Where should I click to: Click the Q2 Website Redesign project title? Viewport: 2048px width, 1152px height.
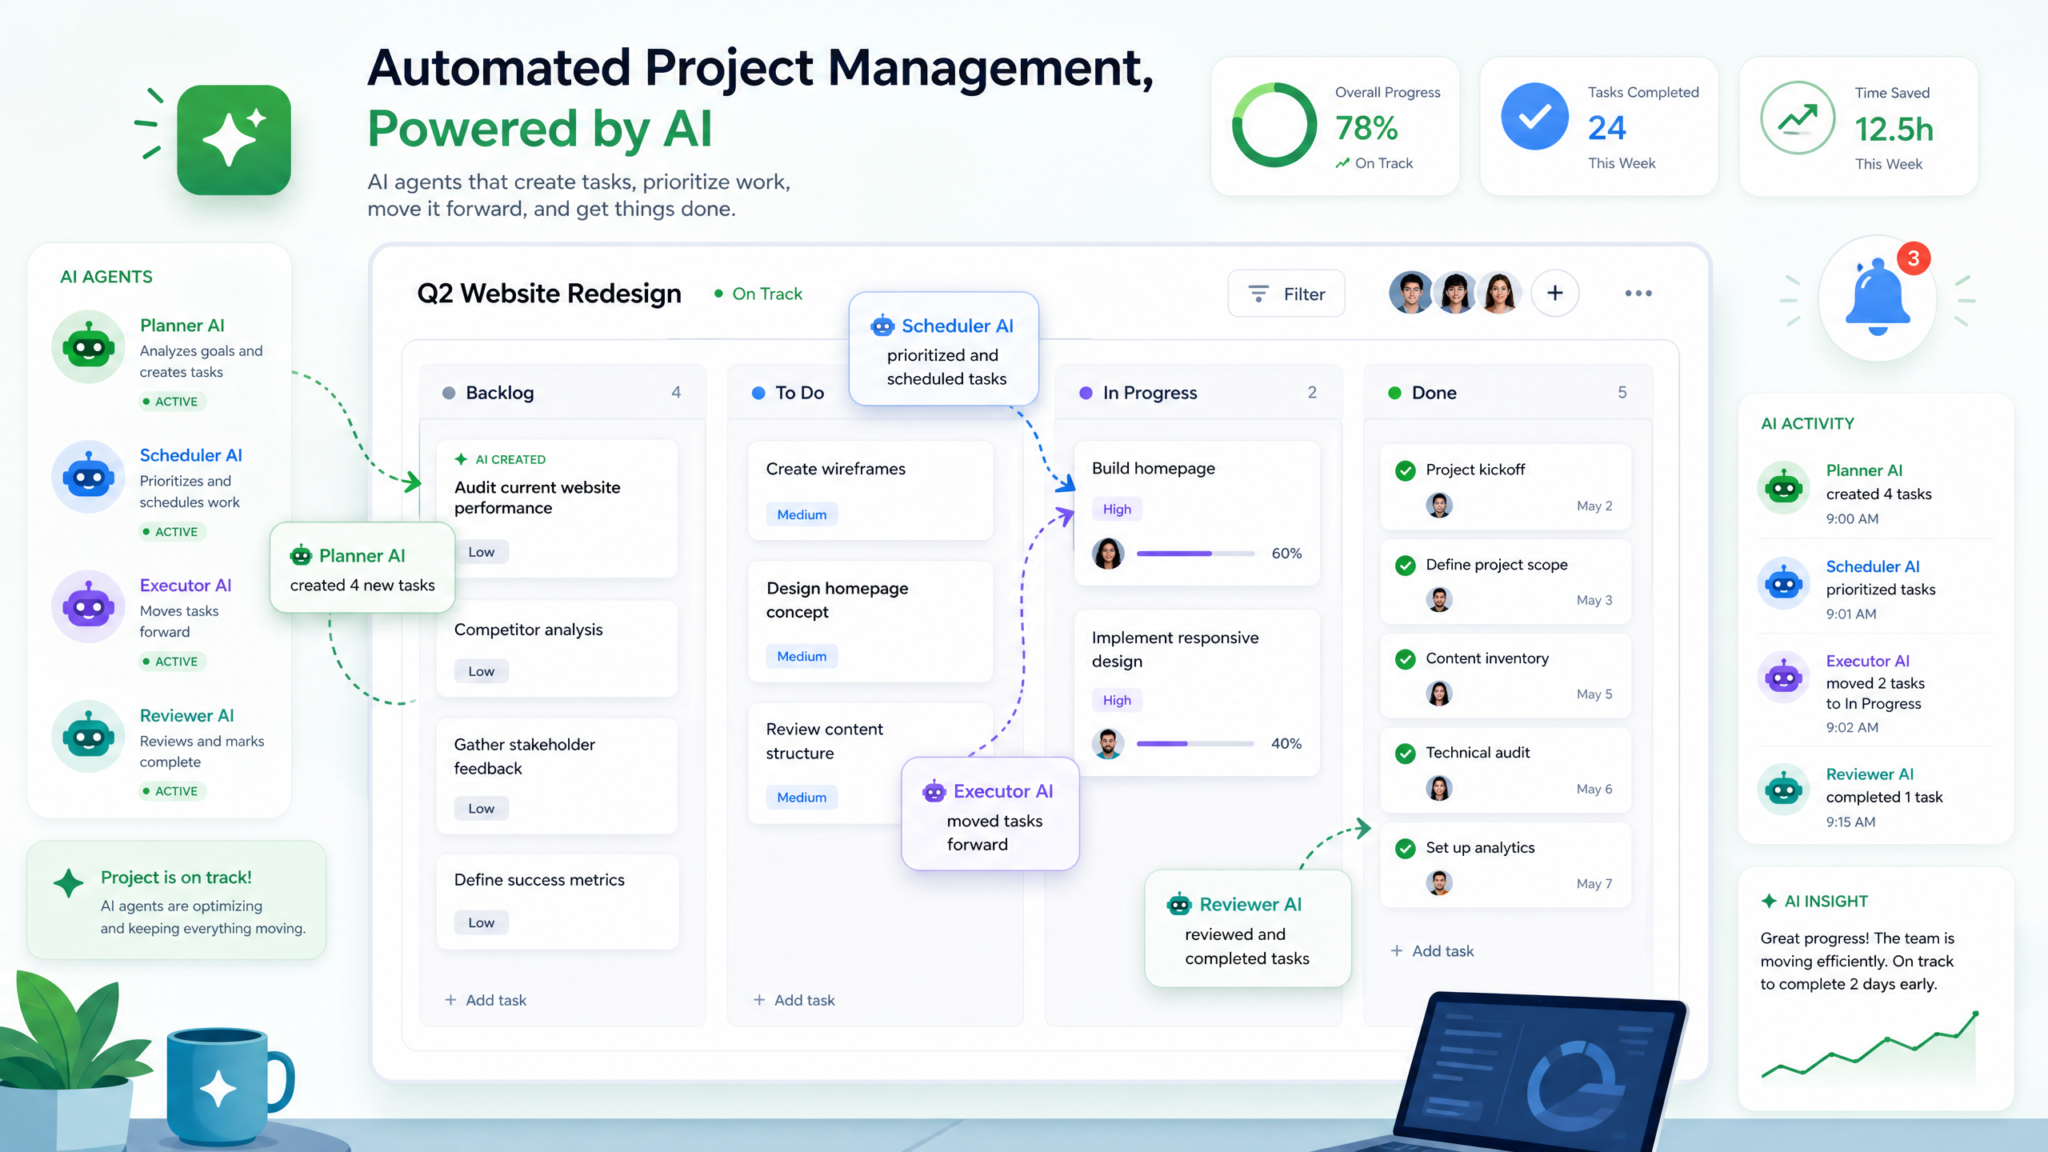click(x=549, y=293)
